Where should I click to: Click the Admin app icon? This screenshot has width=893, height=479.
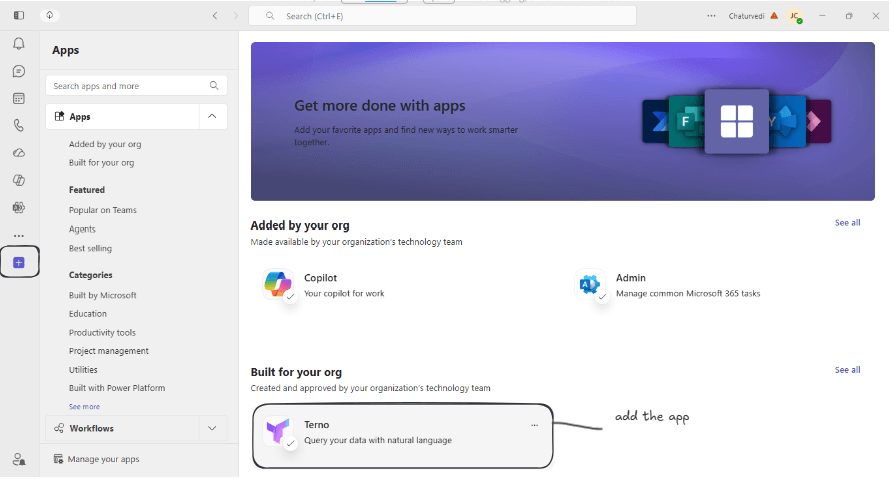pyautogui.click(x=589, y=284)
